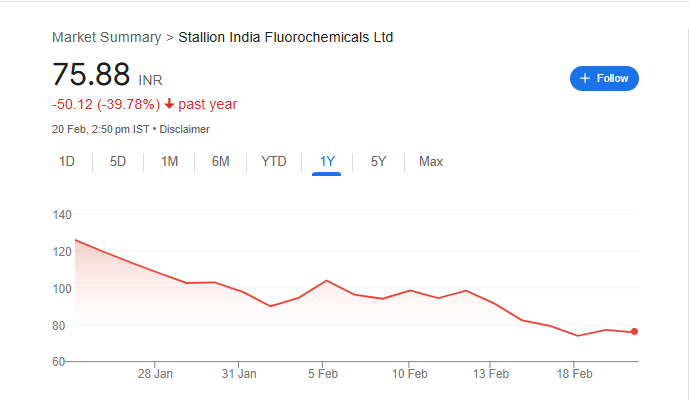Viewport: 689px width, 400px height.
Task: Click the Follow button
Action: (x=604, y=79)
